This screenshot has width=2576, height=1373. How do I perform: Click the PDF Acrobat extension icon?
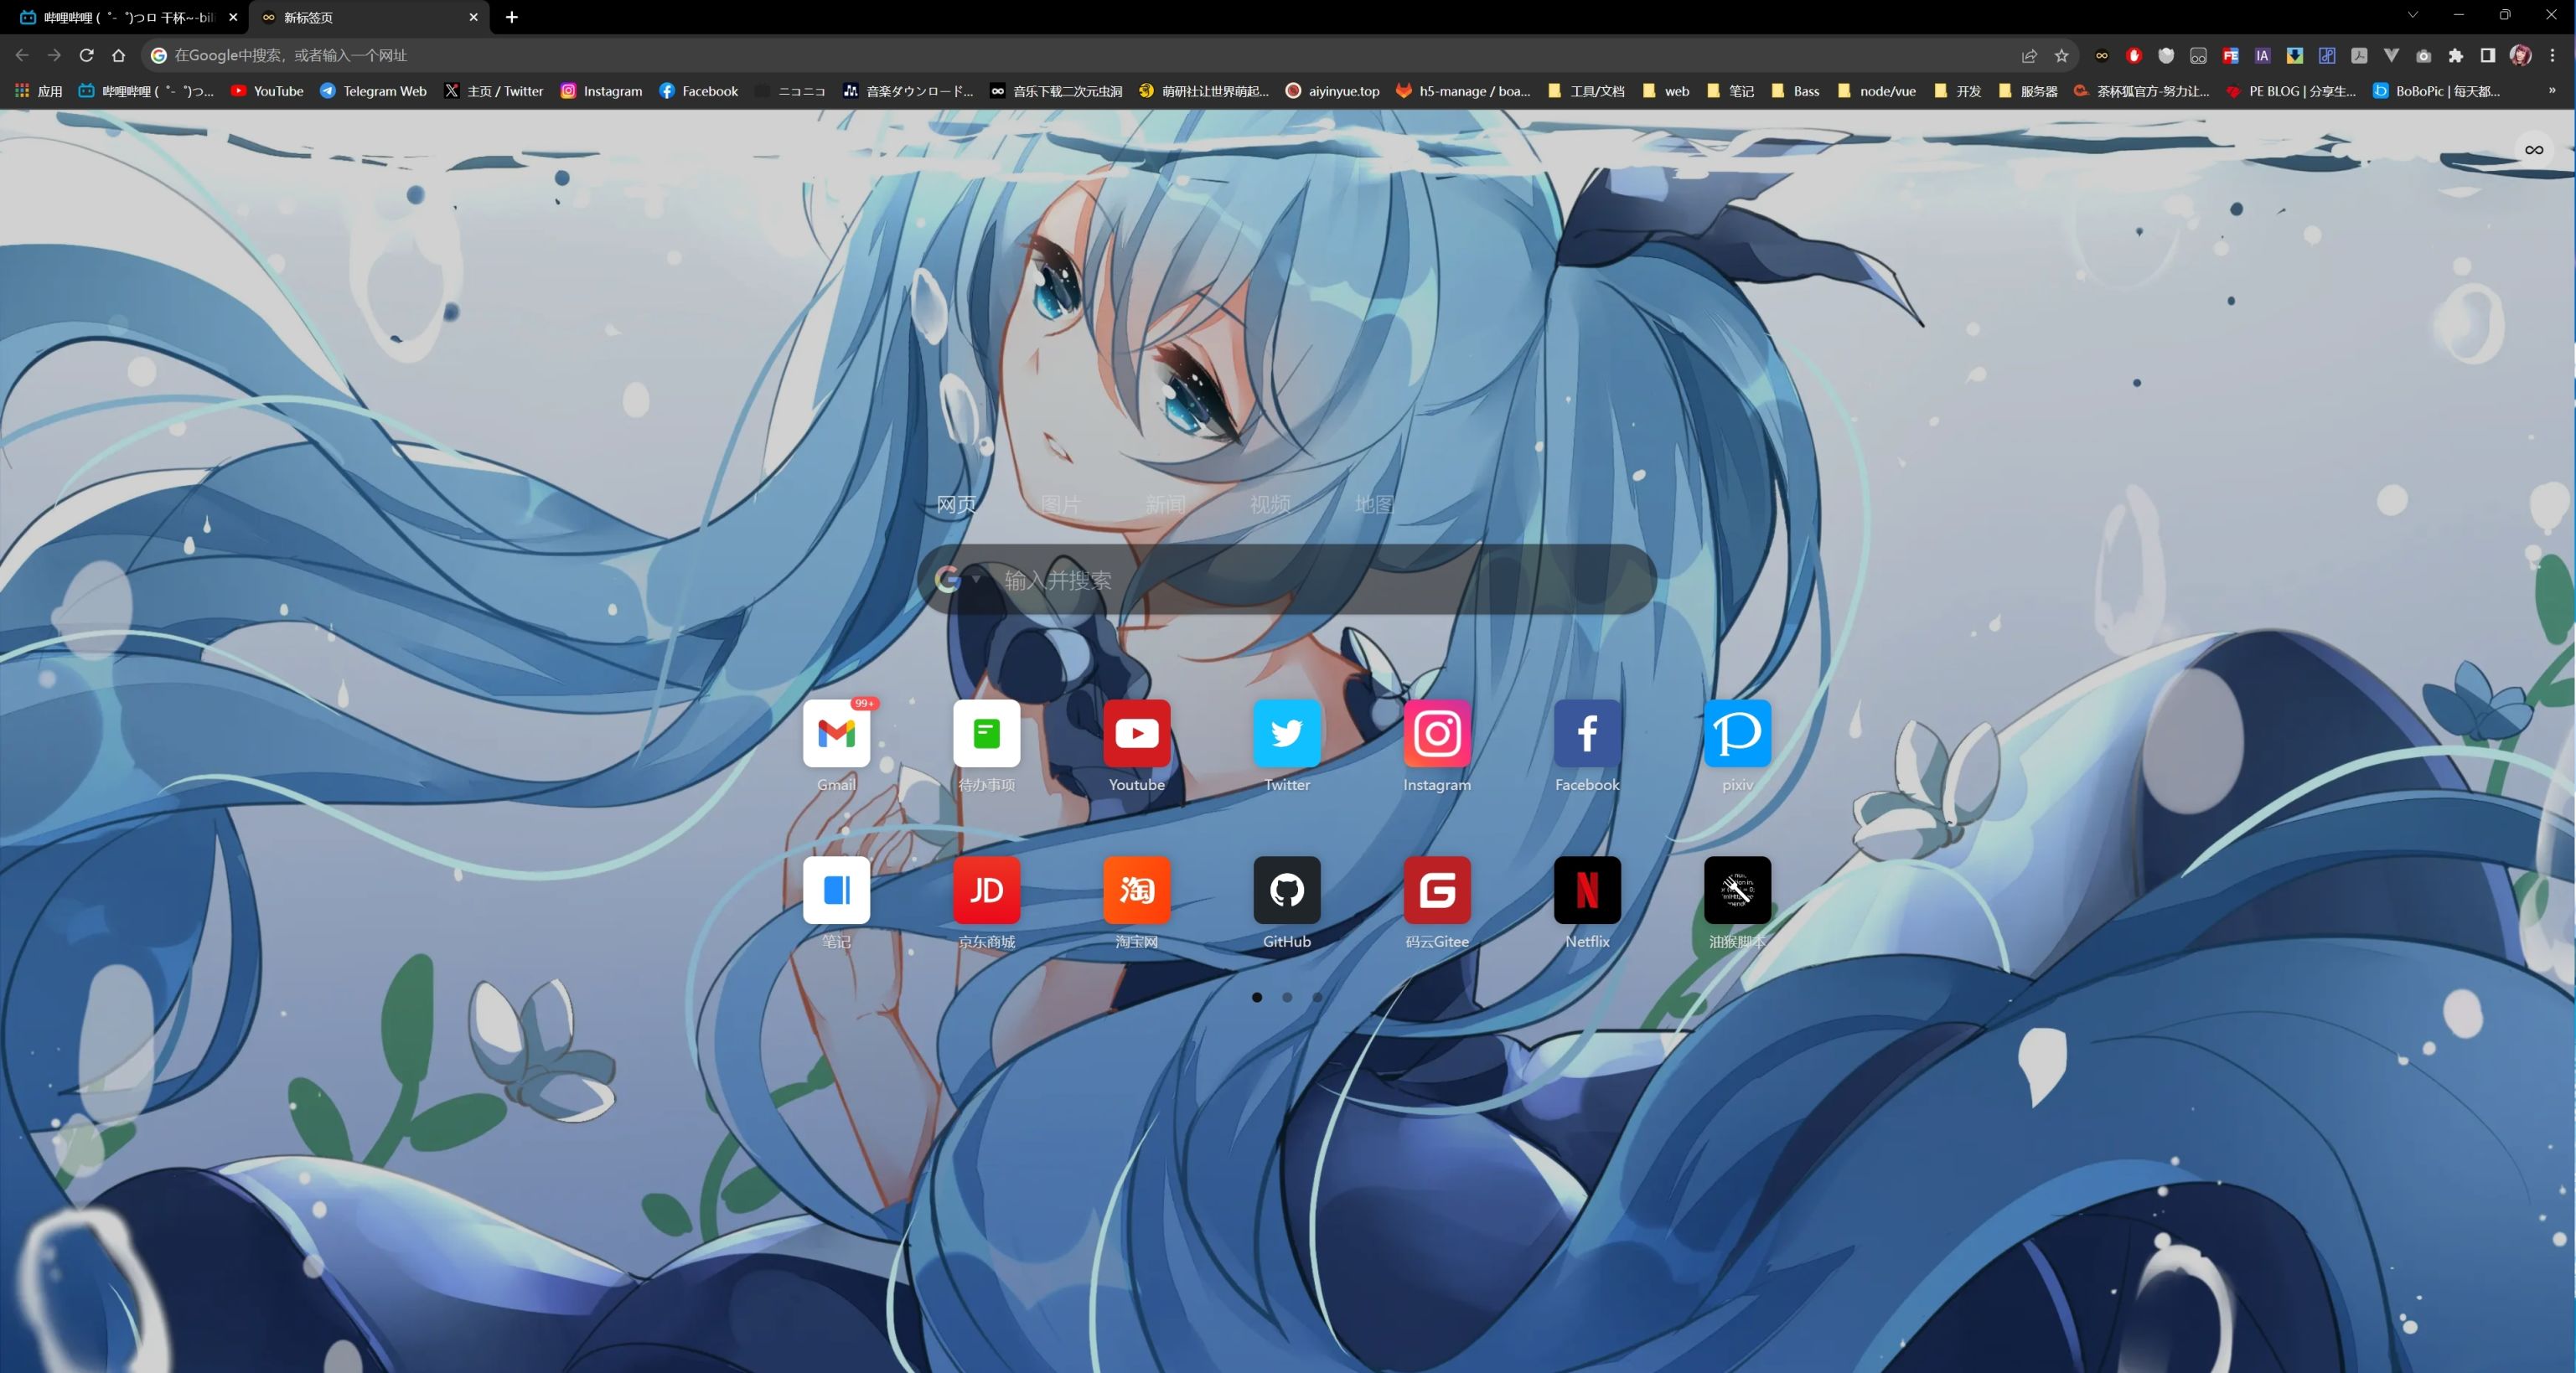[x=2359, y=55]
